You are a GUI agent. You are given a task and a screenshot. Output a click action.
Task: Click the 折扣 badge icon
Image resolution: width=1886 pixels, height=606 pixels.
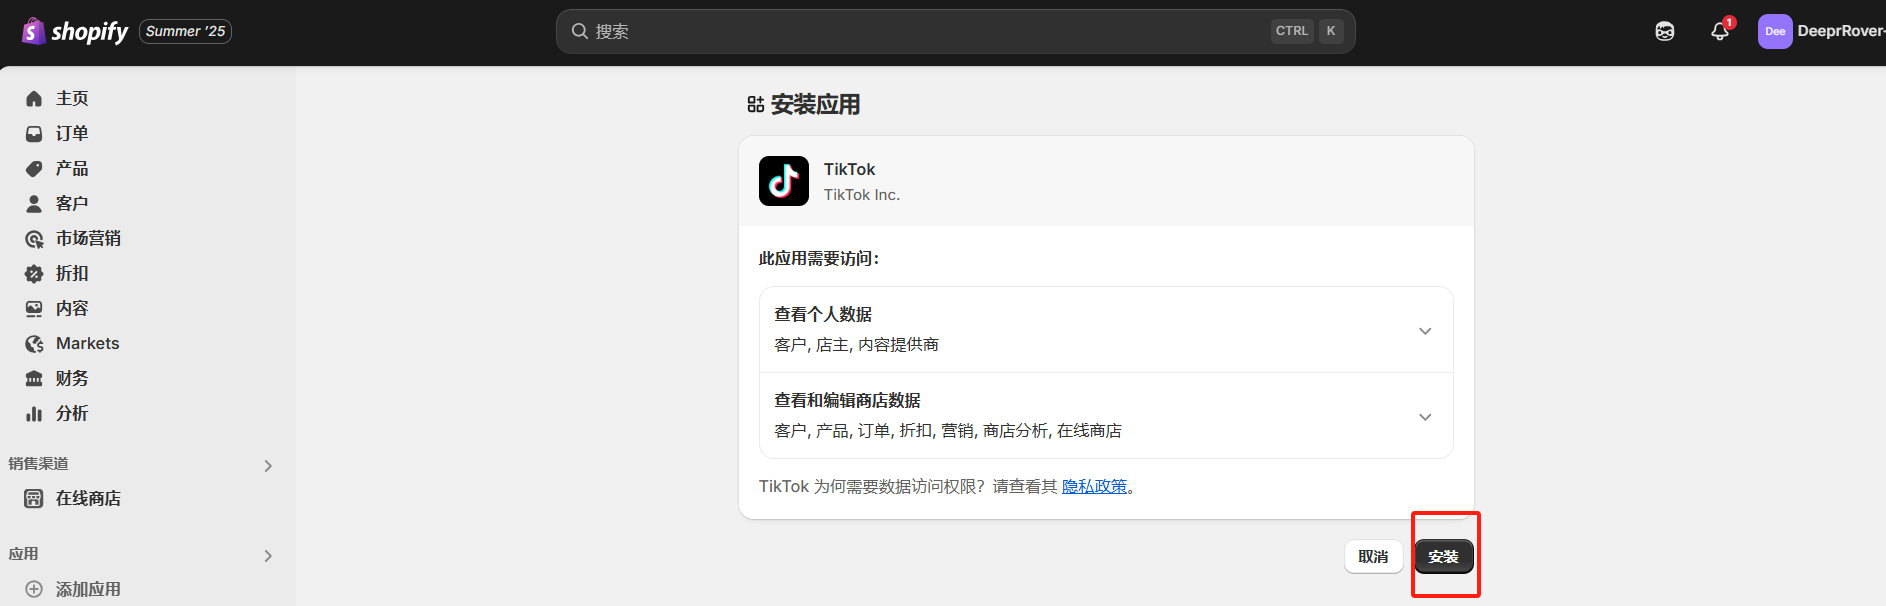(x=34, y=273)
